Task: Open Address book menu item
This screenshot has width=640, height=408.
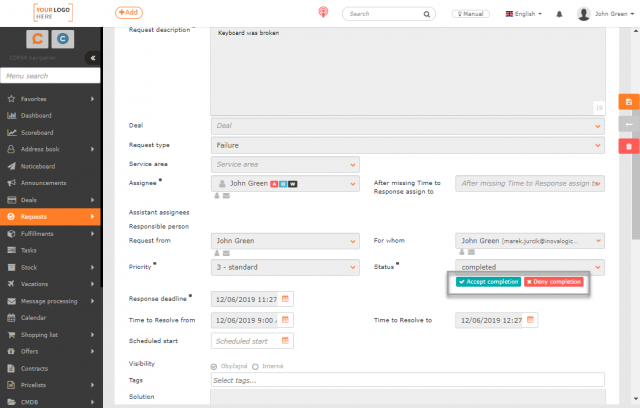Action: click(x=51, y=149)
